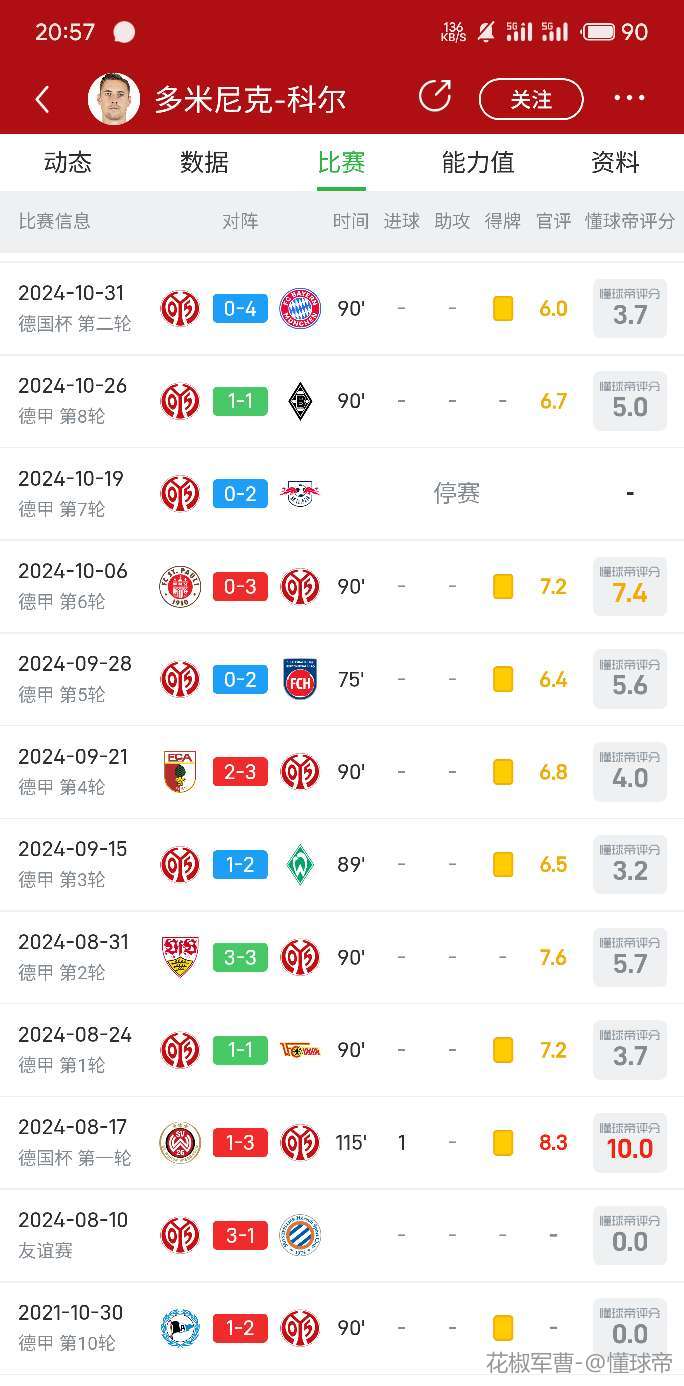This screenshot has width=684, height=1386.
Task: Tap the Heidenheim FCH club logo
Action: click(300, 679)
